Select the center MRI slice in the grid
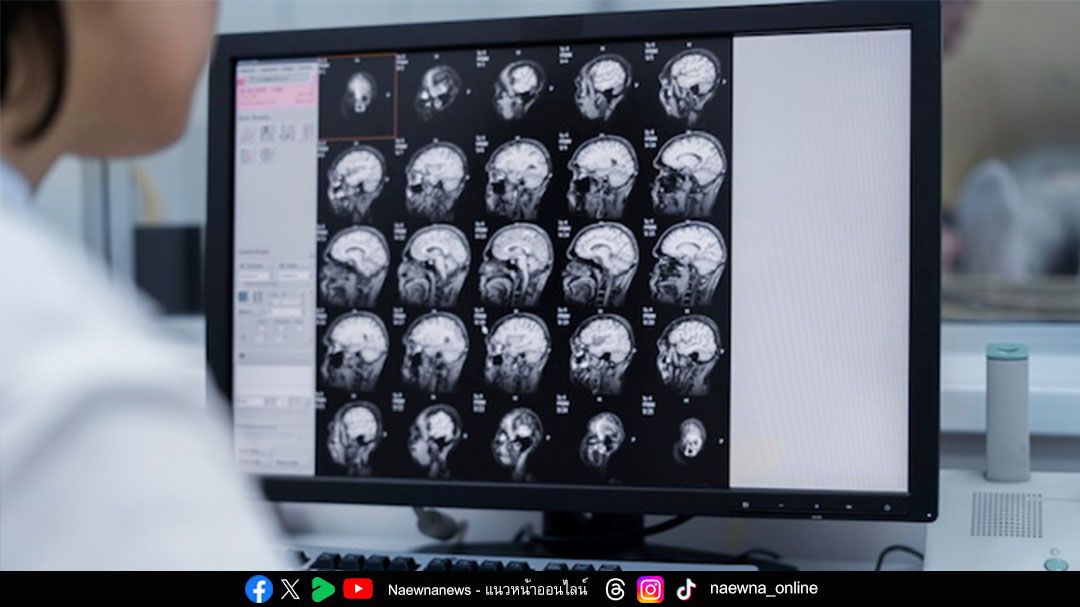The width and height of the screenshot is (1080, 607). pyautogui.click(x=517, y=263)
